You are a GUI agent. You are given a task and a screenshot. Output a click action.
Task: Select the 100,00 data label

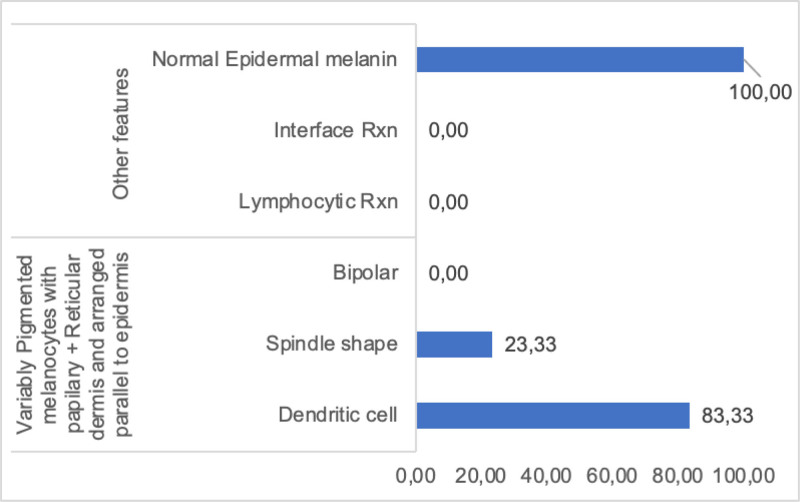(x=759, y=93)
